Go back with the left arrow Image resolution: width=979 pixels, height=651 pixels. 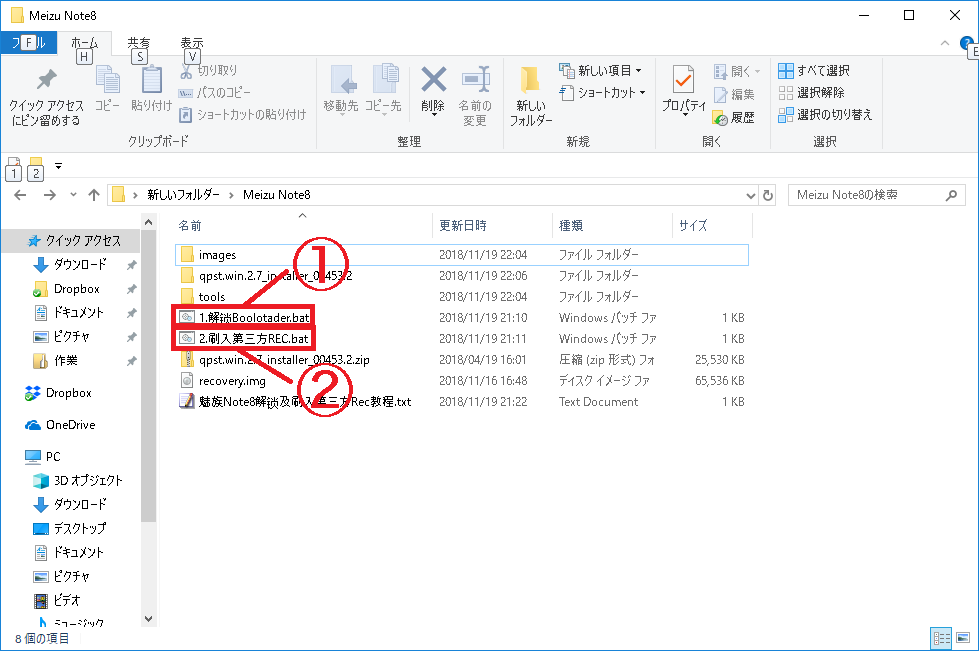tap(20, 195)
